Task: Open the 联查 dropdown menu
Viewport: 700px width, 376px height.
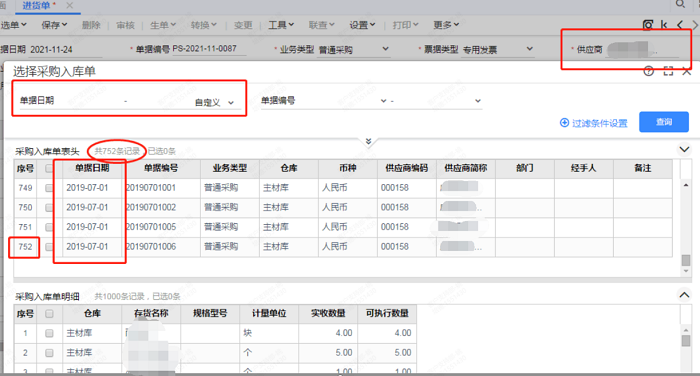Action: click(321, 25)
